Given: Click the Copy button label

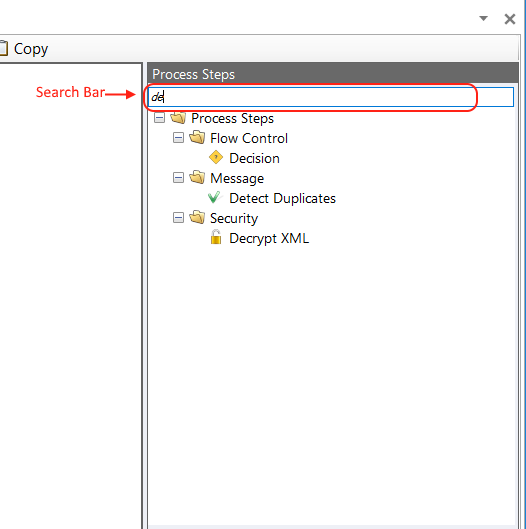Looking at the screenshot, I should [x=31, y=49].
